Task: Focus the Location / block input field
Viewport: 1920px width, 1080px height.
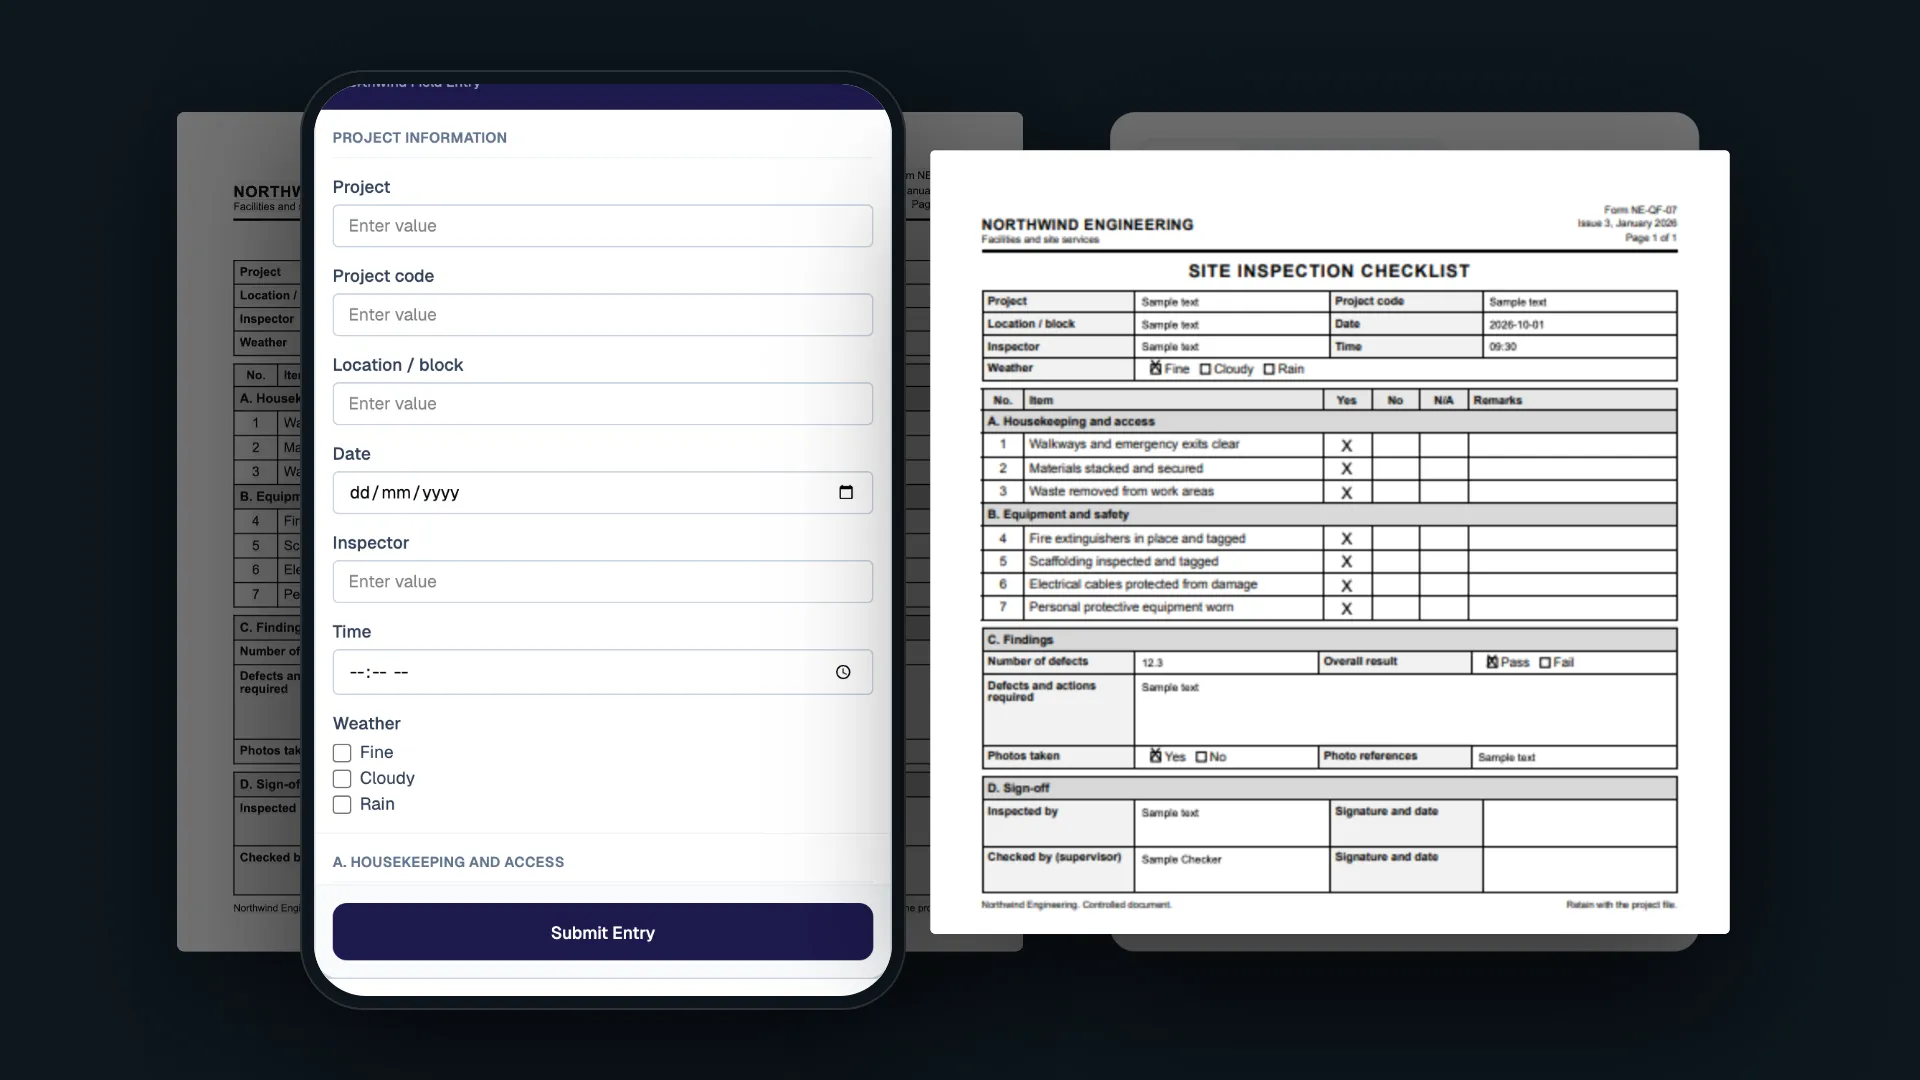Action: (x=602, y=404)
